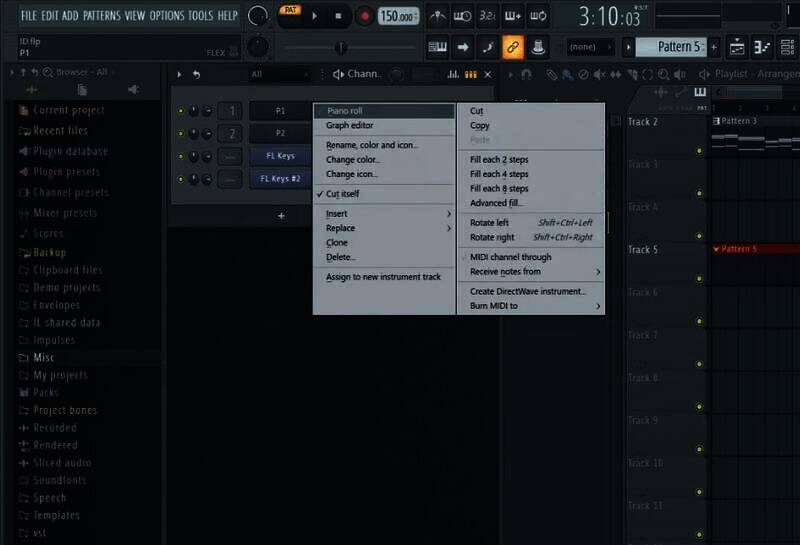Image resolution: width=800 pixels, height=545 pixels.
Task: Open the Pattern 5 selector
Action: (x=671, y=47)
